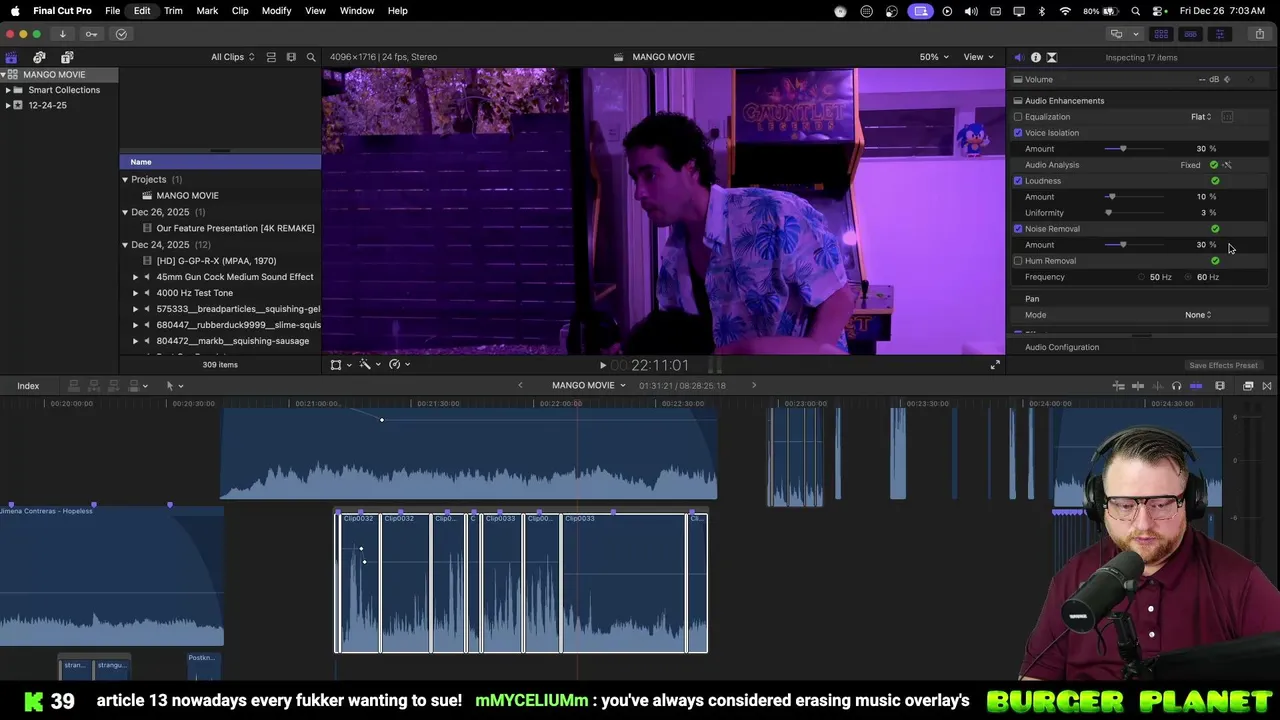Open the Trim menu
The width and height of the screenshot is (1280, 720).
[x=173, y=11]
